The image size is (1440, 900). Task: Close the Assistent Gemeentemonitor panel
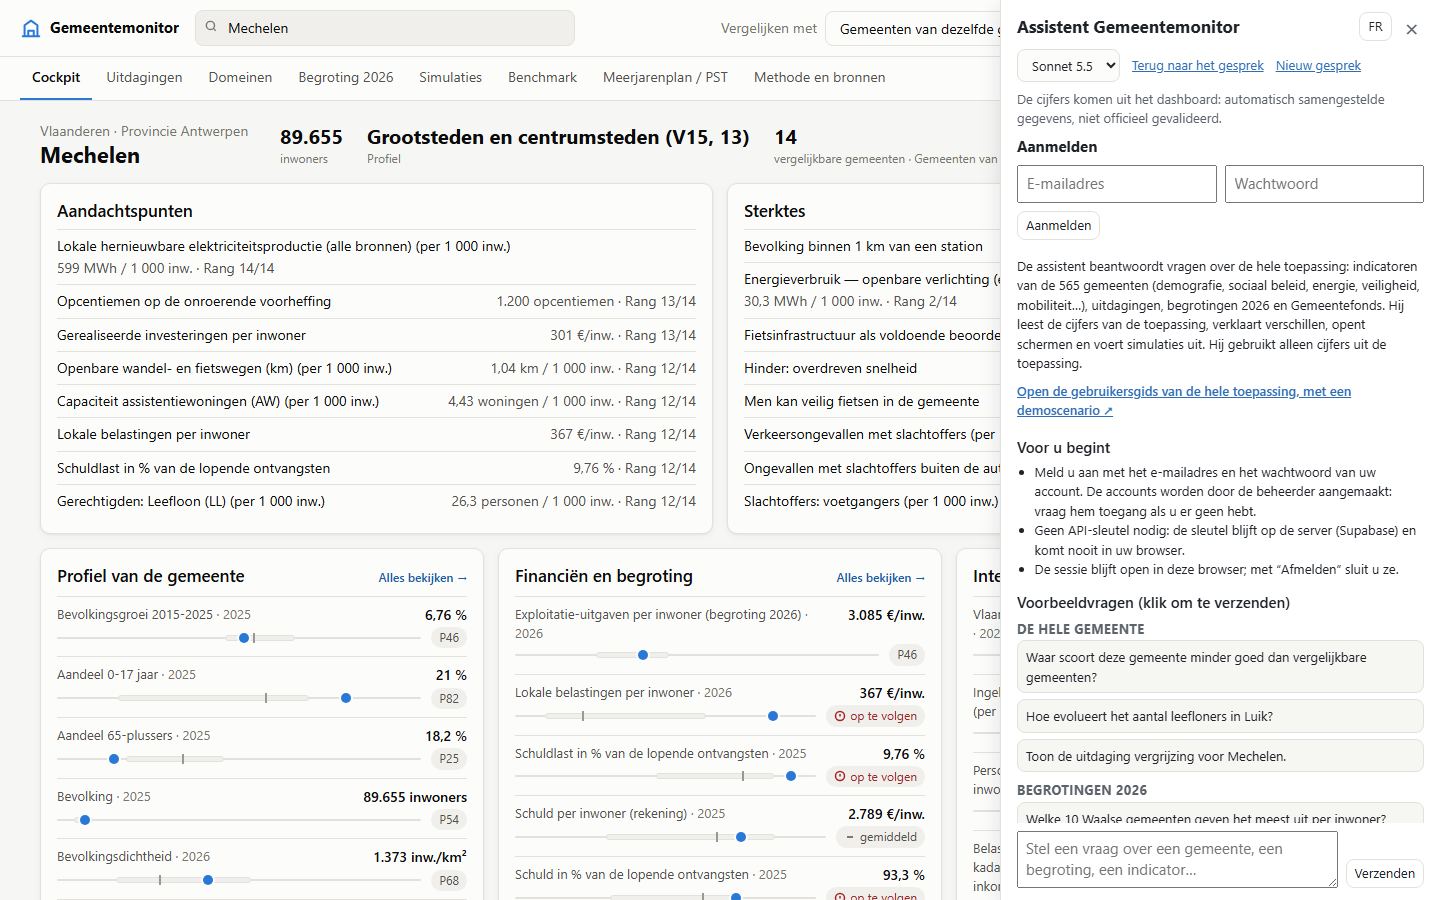pyautogui.click(x=1411, y=29)
